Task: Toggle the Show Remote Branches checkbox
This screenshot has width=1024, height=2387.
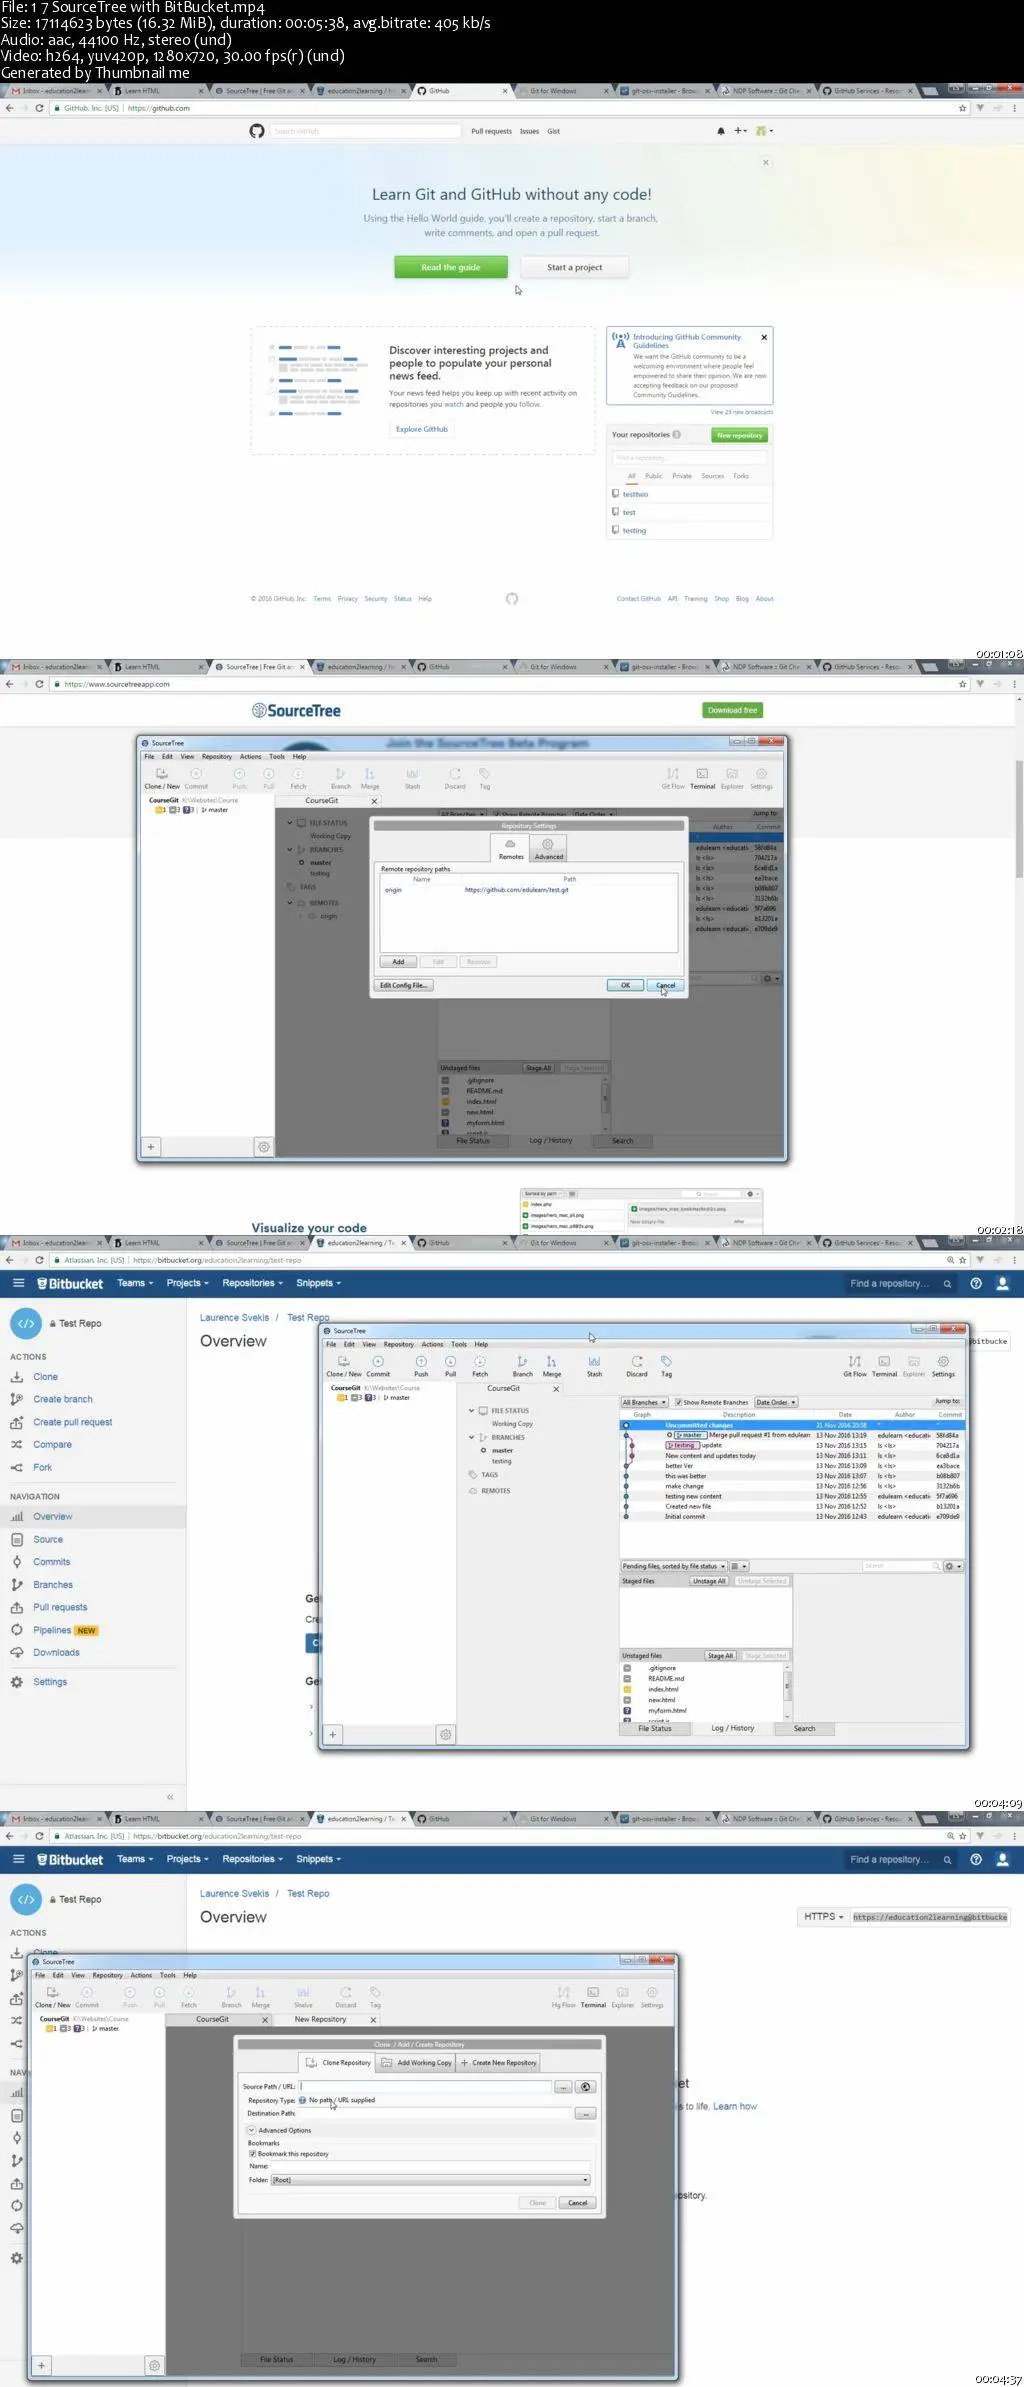Action: 679,1402
